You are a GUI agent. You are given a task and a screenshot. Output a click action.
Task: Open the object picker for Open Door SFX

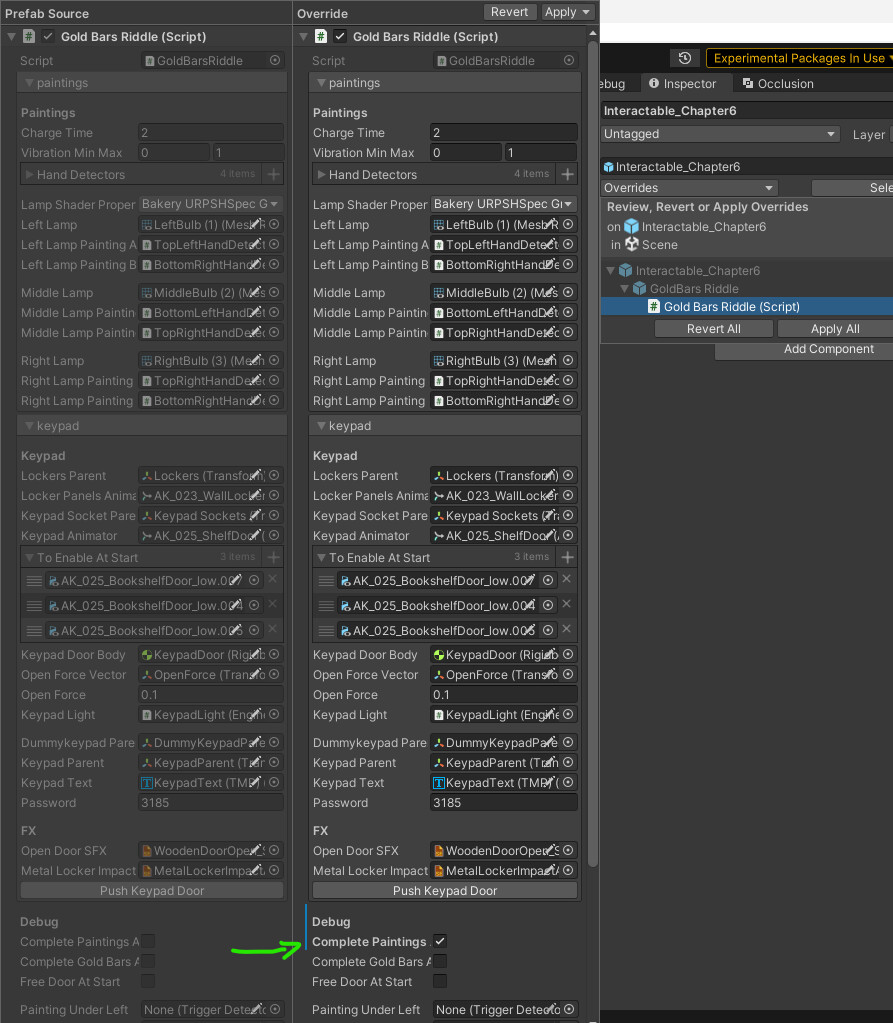568,850
